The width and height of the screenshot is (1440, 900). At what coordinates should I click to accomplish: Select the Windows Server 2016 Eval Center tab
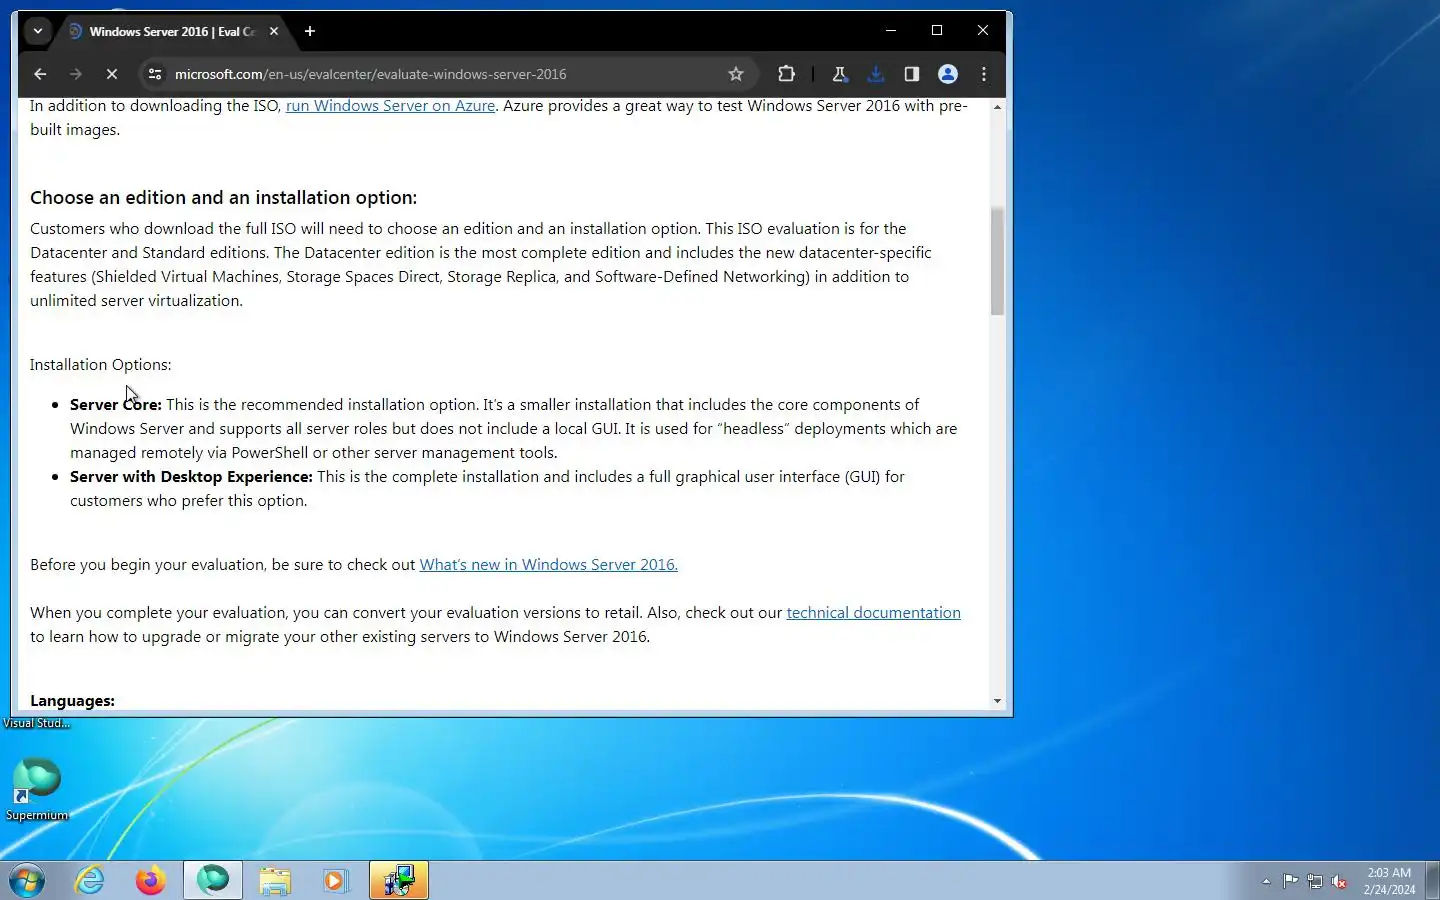click(x=172, y=32)
